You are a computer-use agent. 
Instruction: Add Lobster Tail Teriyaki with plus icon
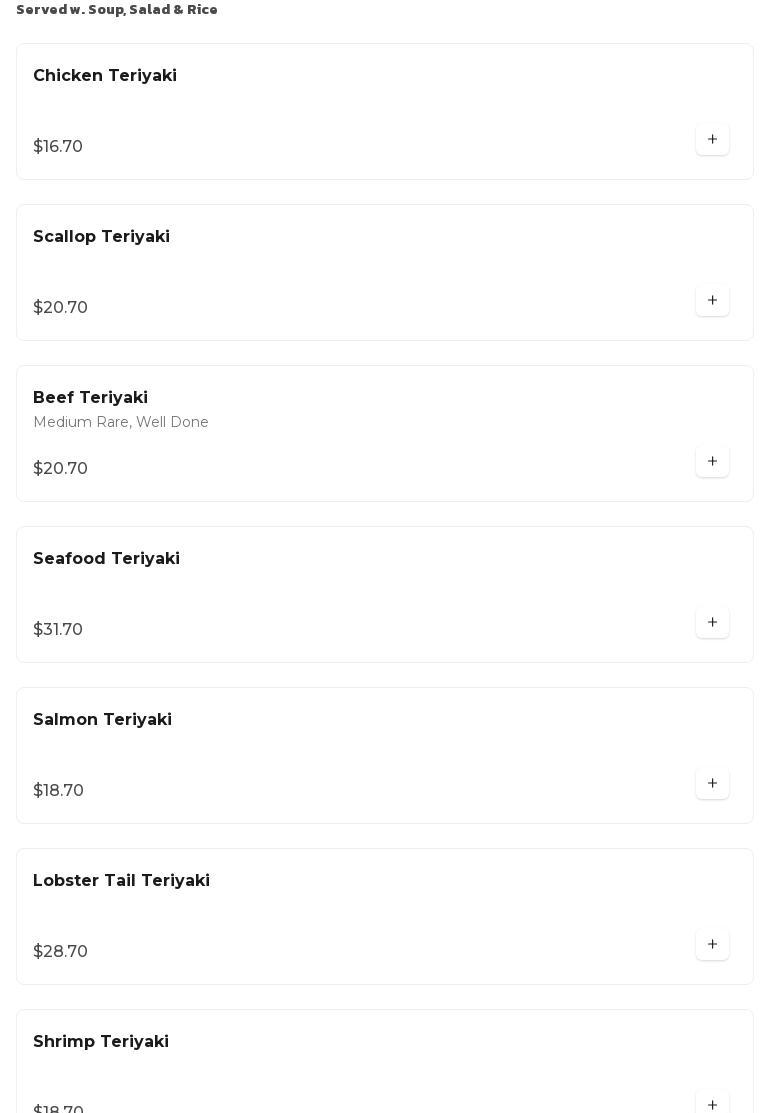click(712, 945)
